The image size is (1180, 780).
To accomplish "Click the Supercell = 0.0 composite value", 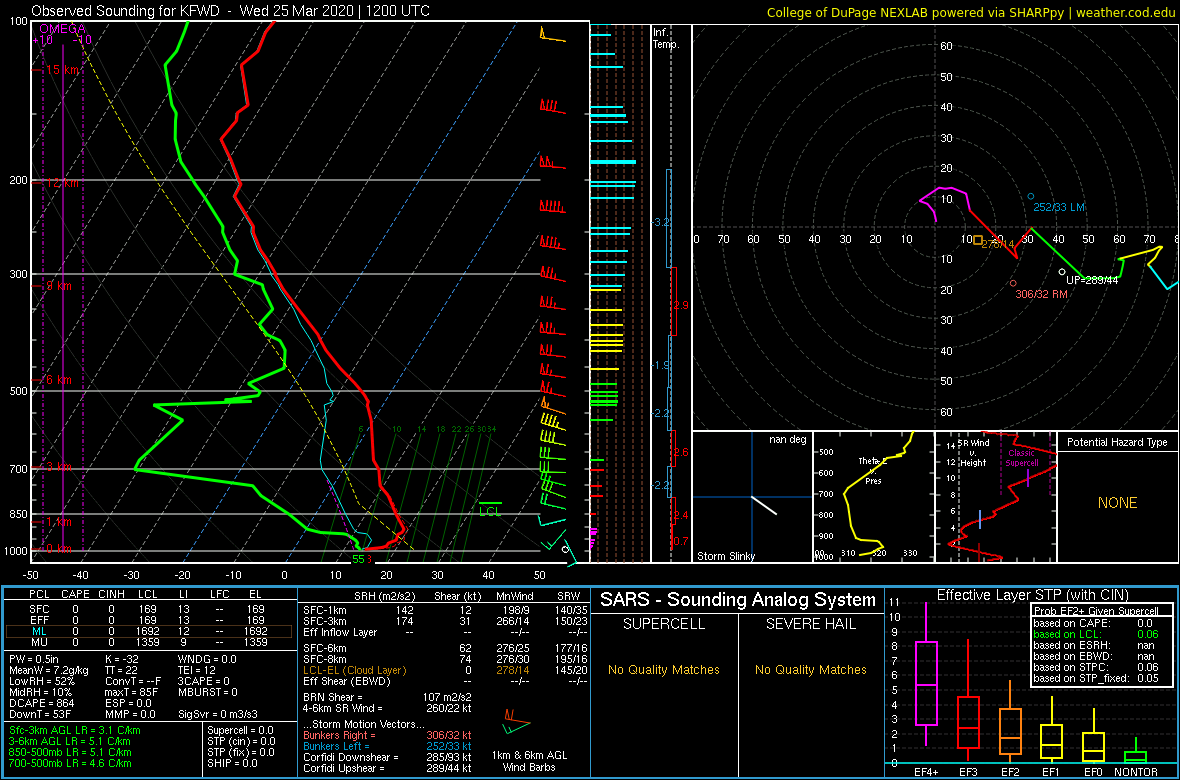I will [x=240, y=730].
